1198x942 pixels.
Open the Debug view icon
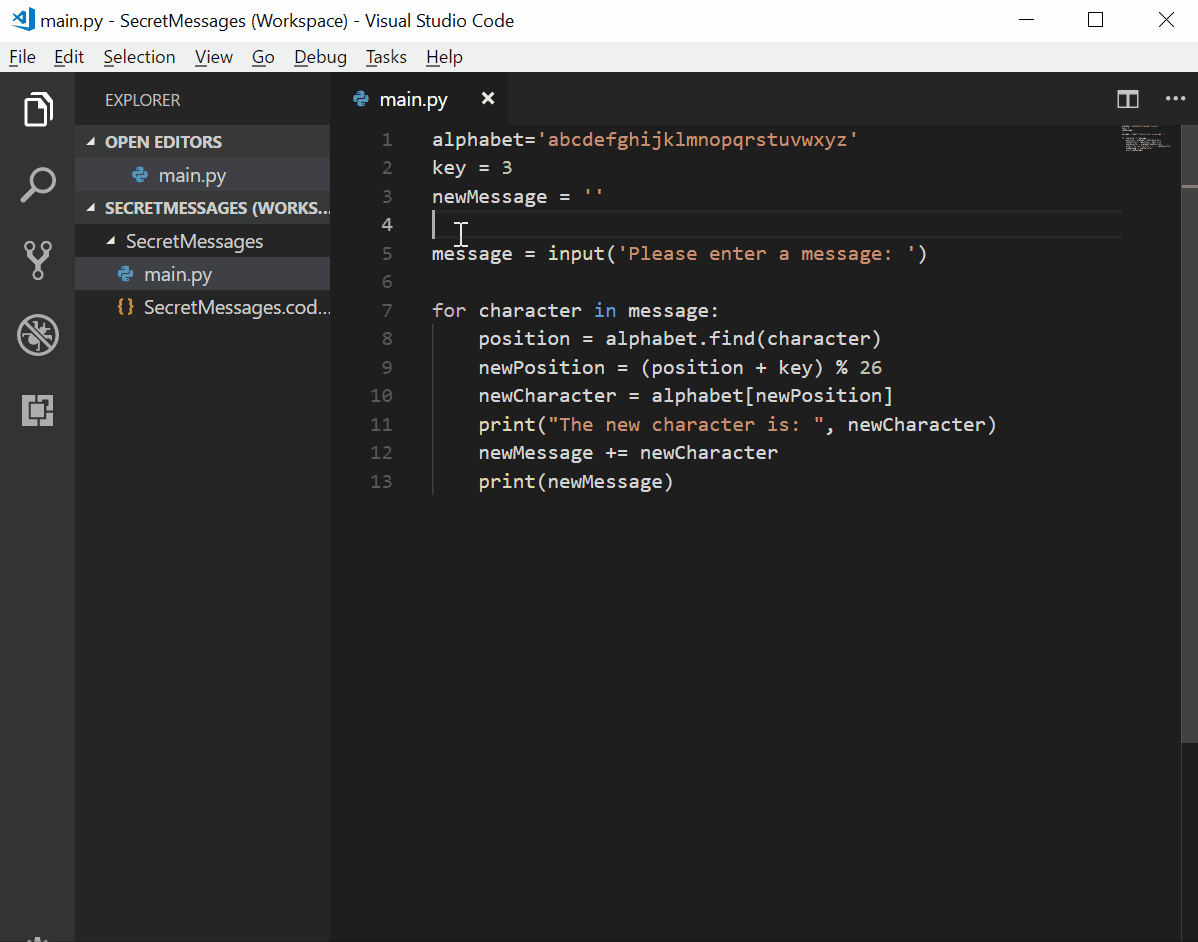tap(37, 335)
